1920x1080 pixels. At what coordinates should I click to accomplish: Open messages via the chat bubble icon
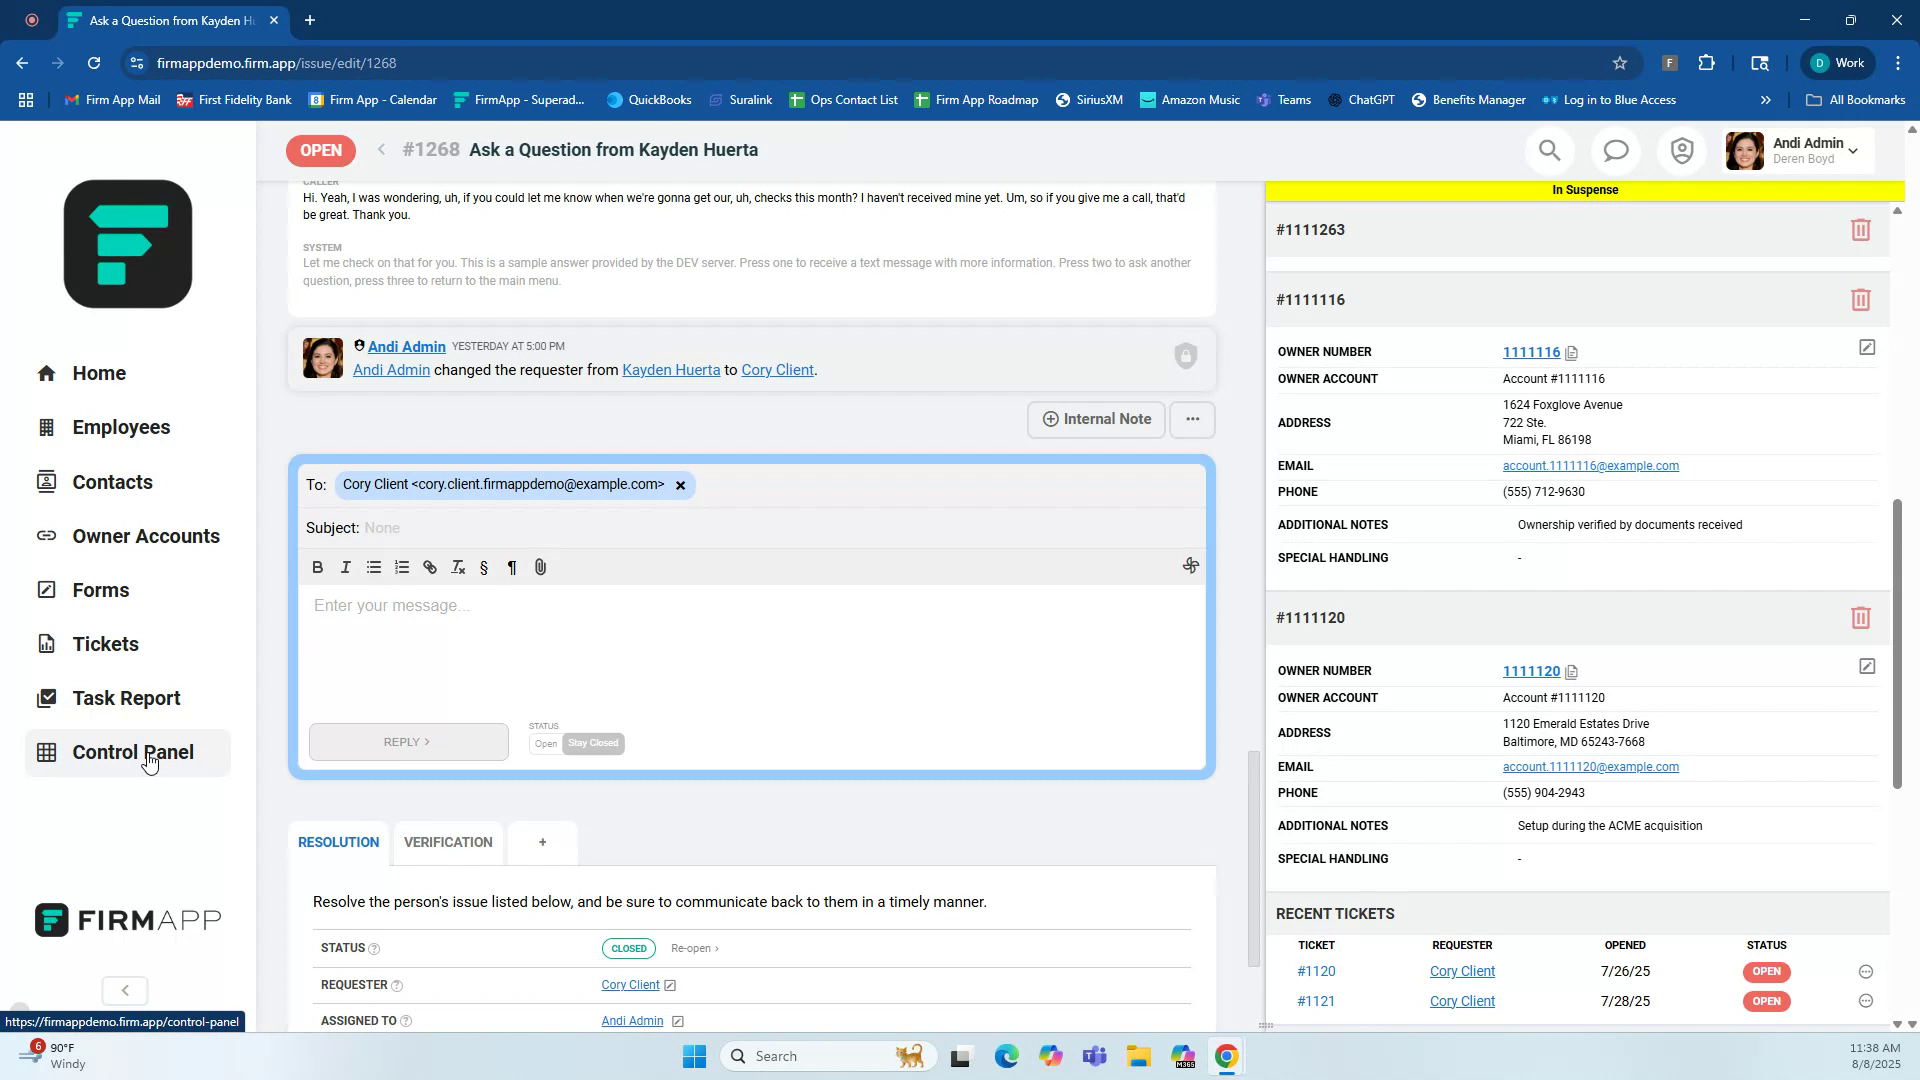(1614, 150)
